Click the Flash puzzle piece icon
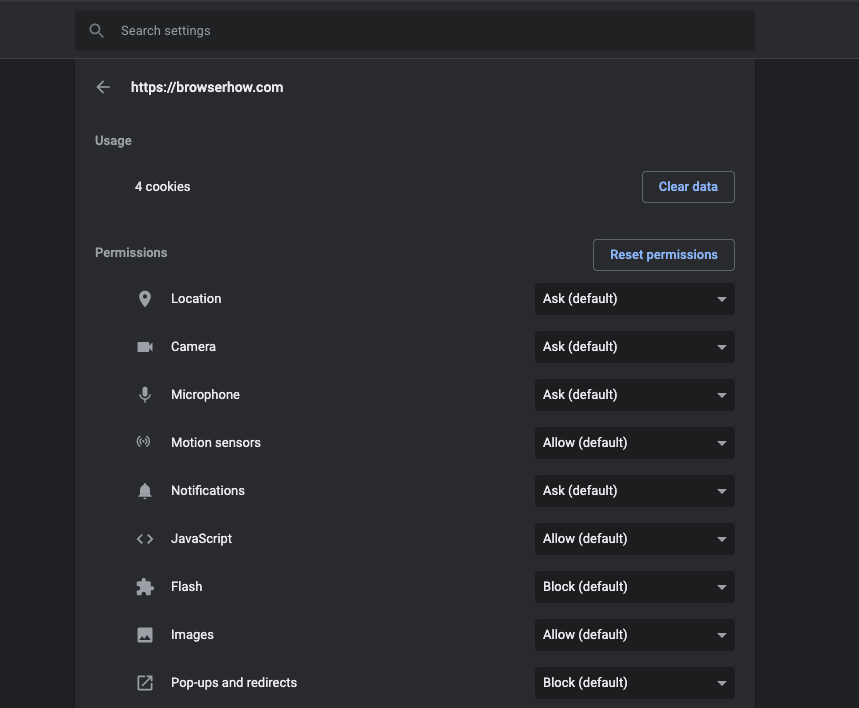This screenshot has height=708, width=859. [x=145, y=587]
